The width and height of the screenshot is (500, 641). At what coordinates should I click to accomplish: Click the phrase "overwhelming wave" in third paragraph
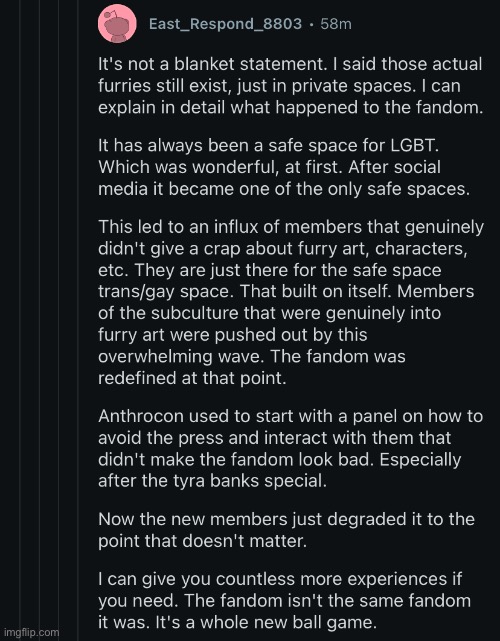(182, 356)
